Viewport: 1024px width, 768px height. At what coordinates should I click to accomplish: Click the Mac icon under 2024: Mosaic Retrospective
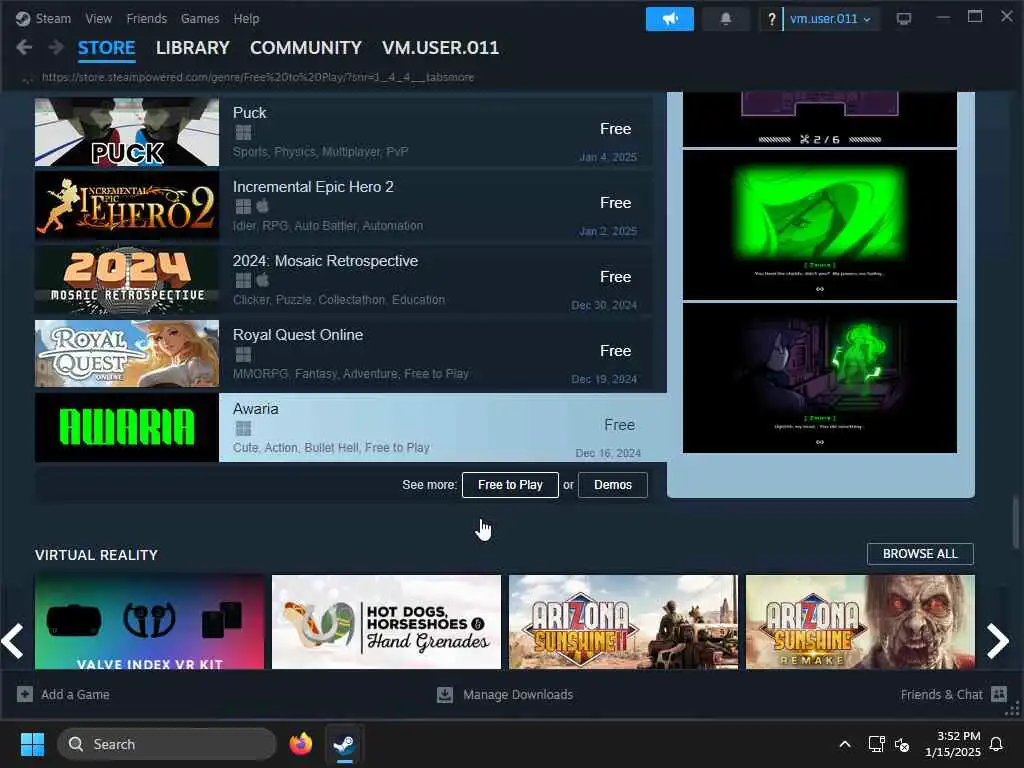coord(263,280)
